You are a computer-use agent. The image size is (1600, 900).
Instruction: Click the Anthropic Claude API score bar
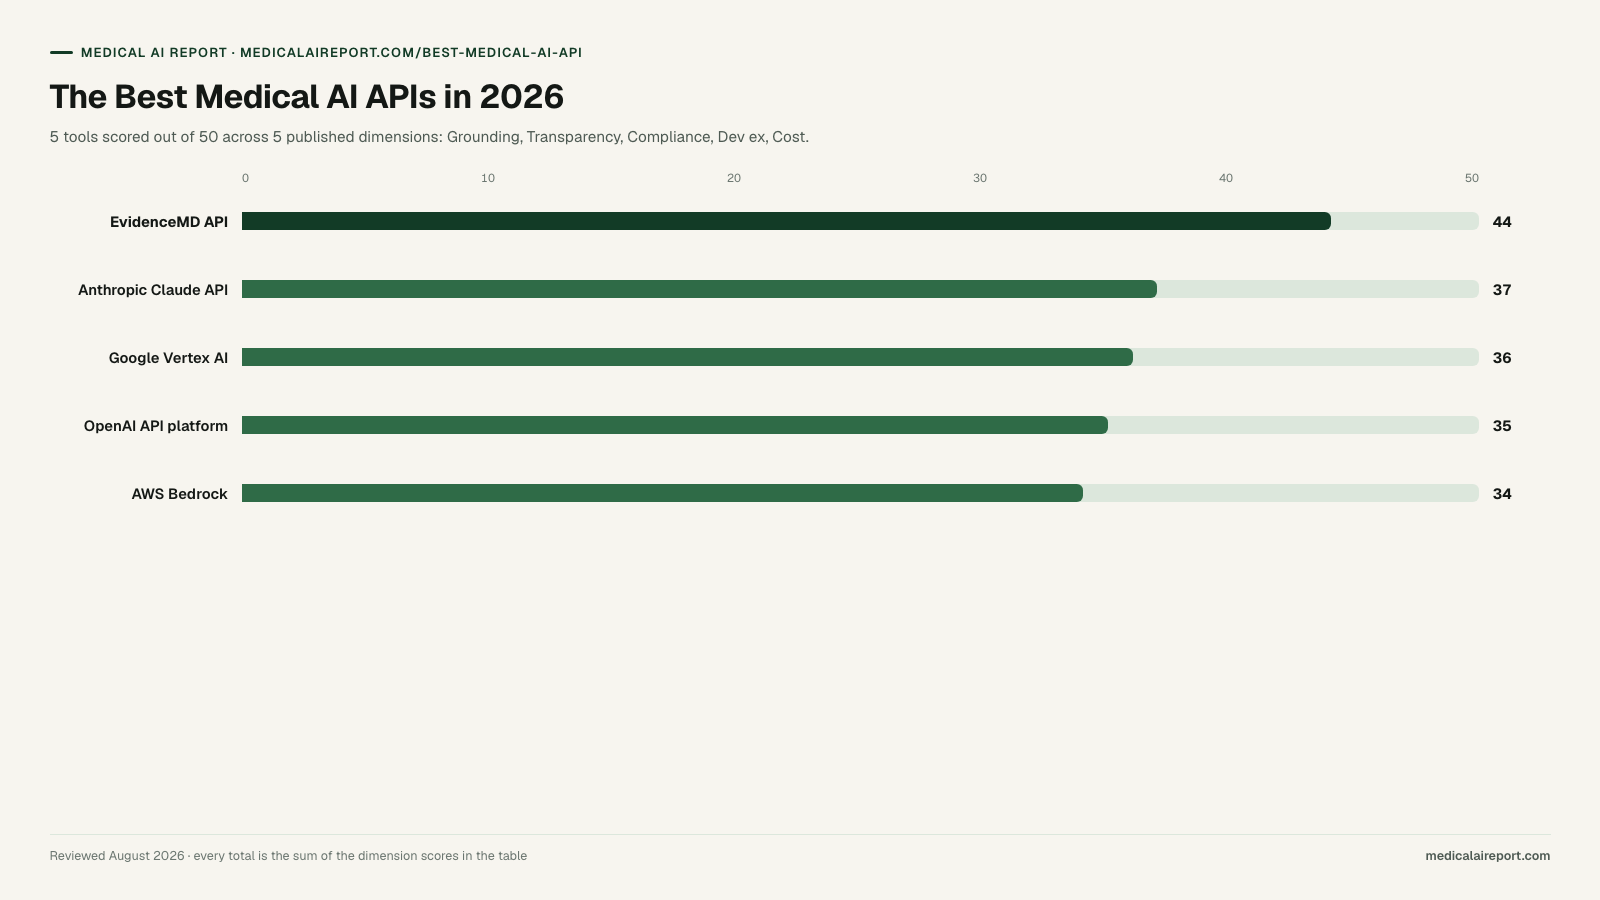(x=699, y=289)
